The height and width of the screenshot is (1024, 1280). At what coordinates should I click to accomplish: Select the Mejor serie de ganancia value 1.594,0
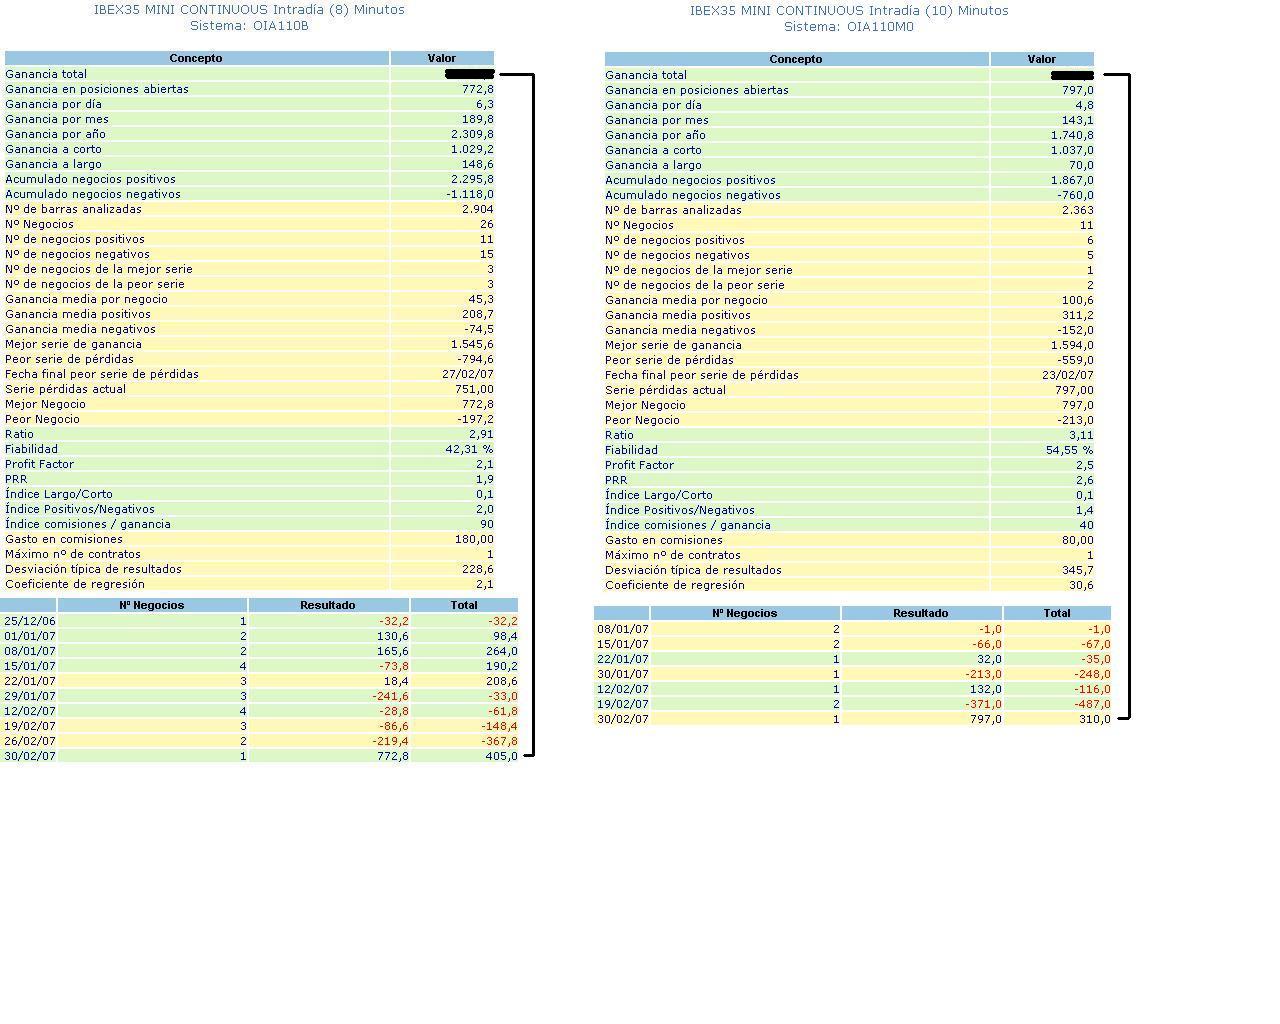point(1072,345)
